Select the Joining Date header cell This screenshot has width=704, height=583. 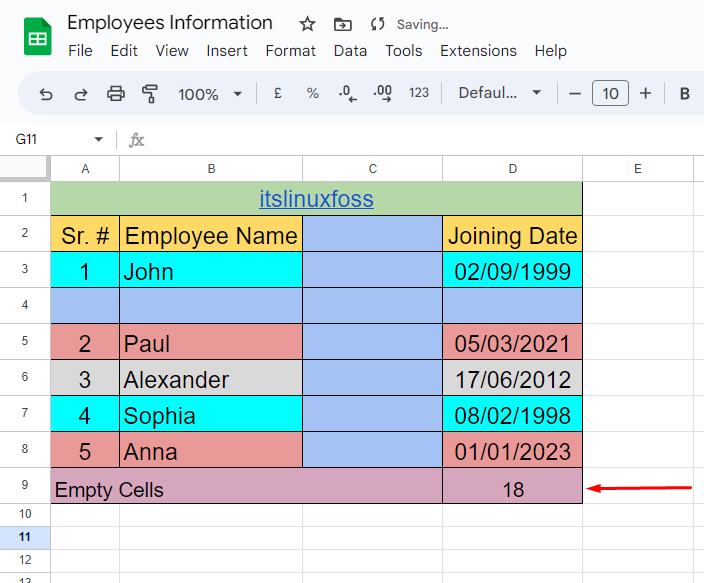pos(513,234)
